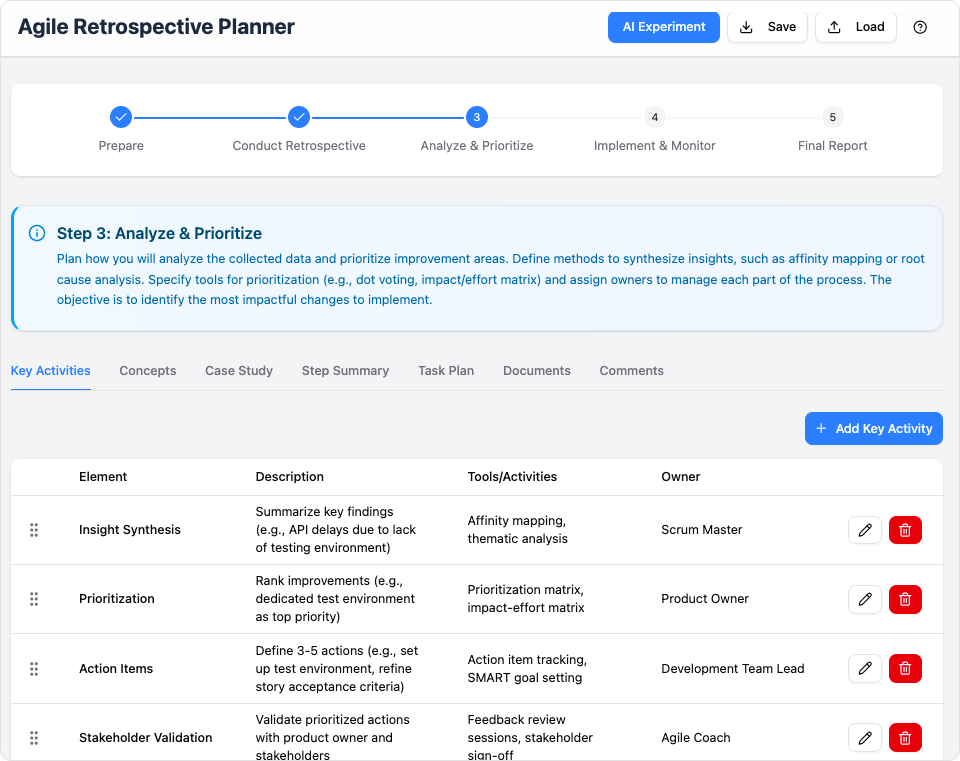Switch to the Key Activities tab
This screenshot has height=761, width=960.
(x=51, y=371)
